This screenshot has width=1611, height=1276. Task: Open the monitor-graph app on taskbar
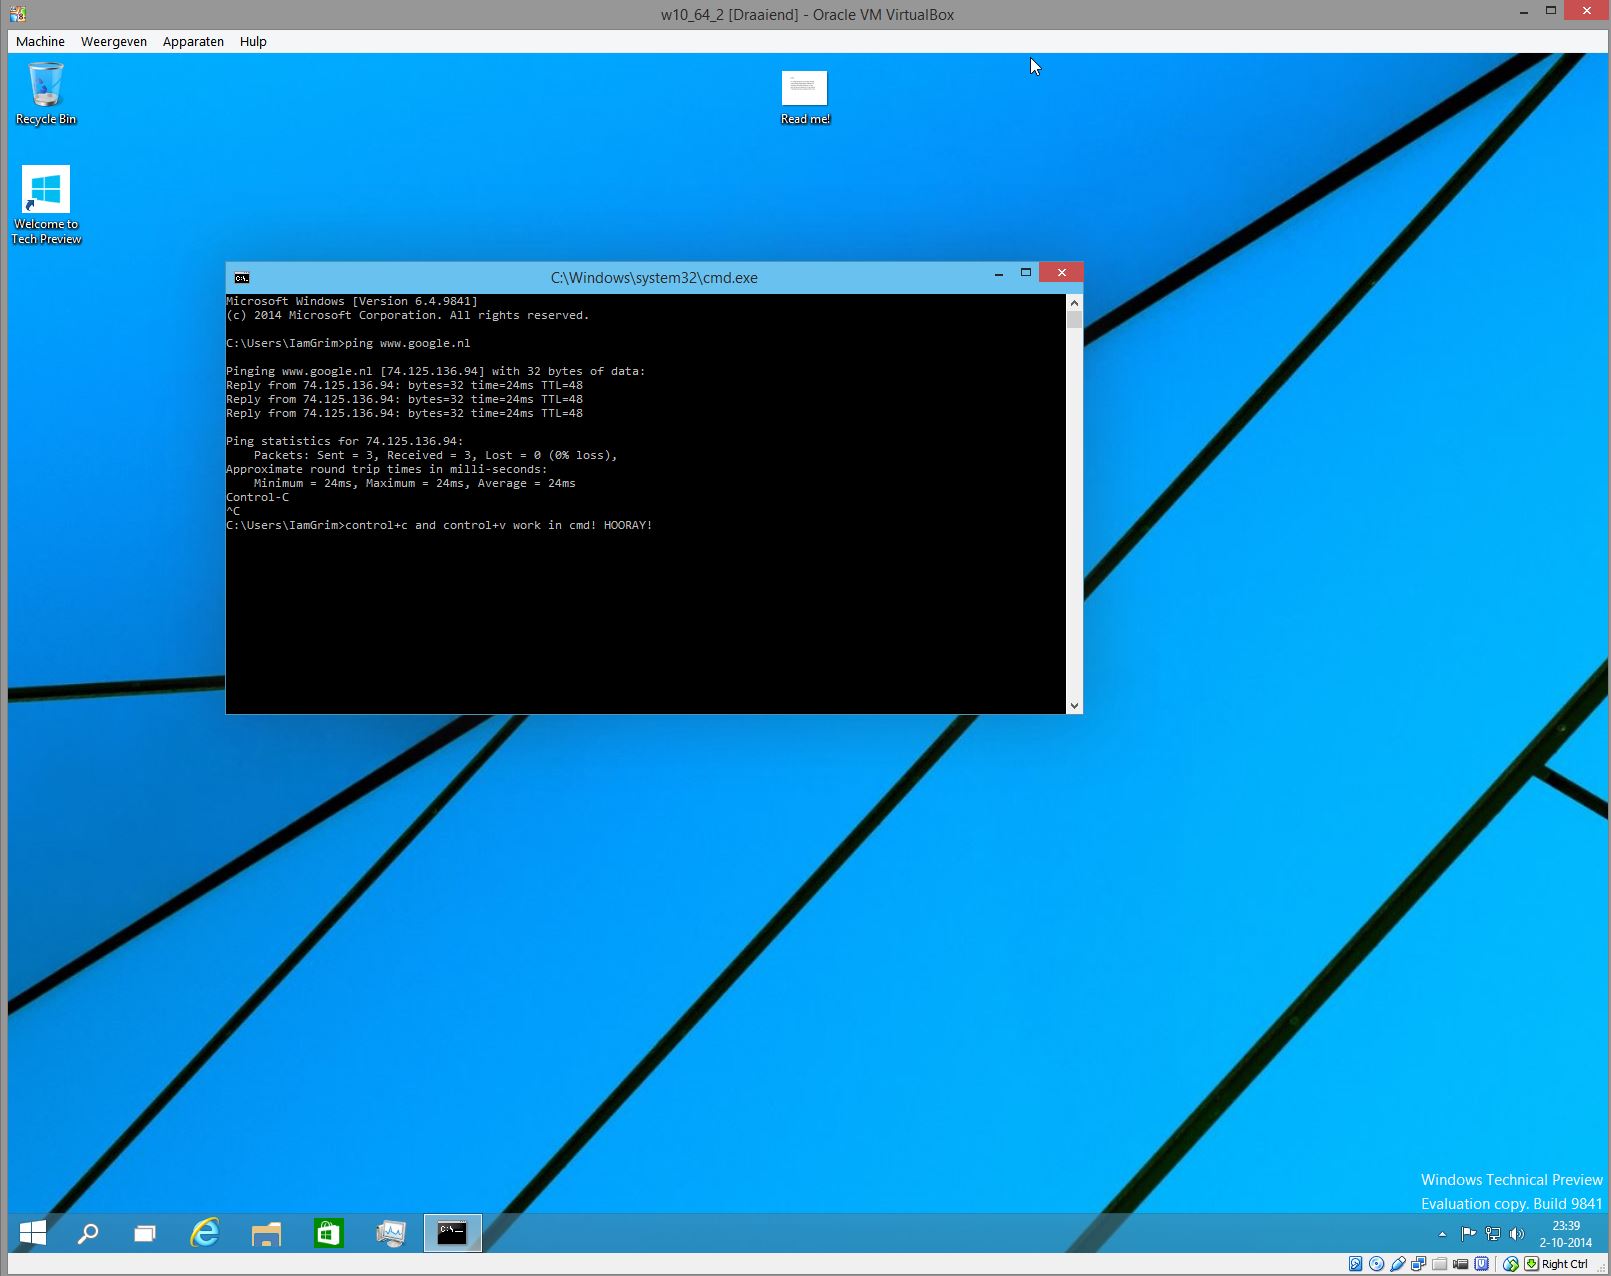pos(390,1233)
